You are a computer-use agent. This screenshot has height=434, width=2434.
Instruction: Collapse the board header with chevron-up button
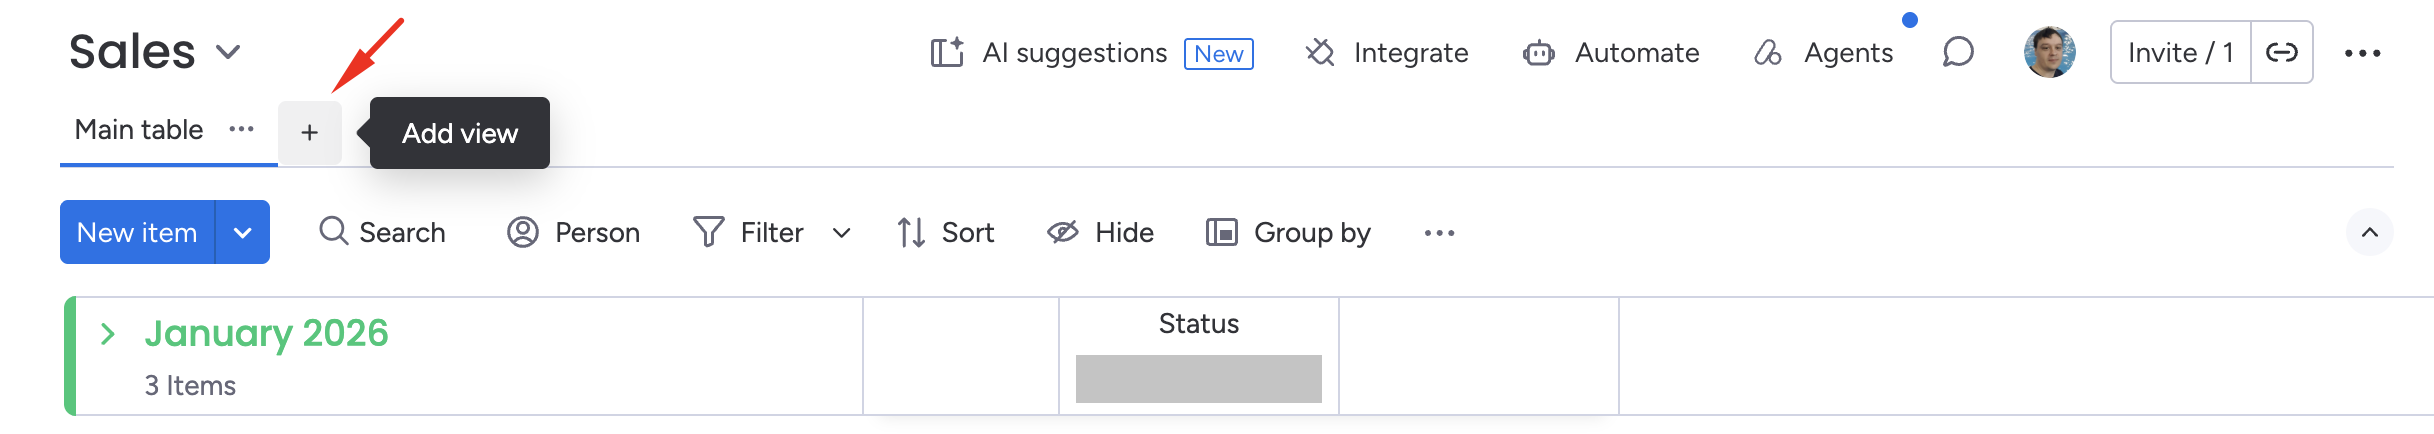(2370, 232)
